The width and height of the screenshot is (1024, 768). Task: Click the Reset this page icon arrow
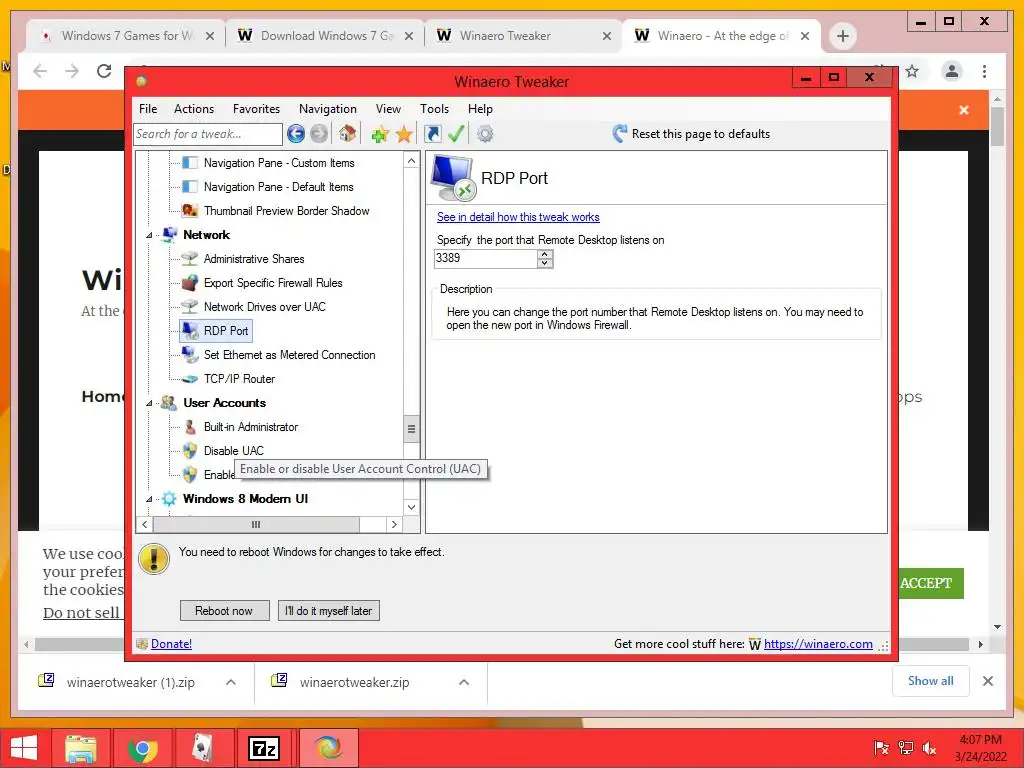pos(619,134)
